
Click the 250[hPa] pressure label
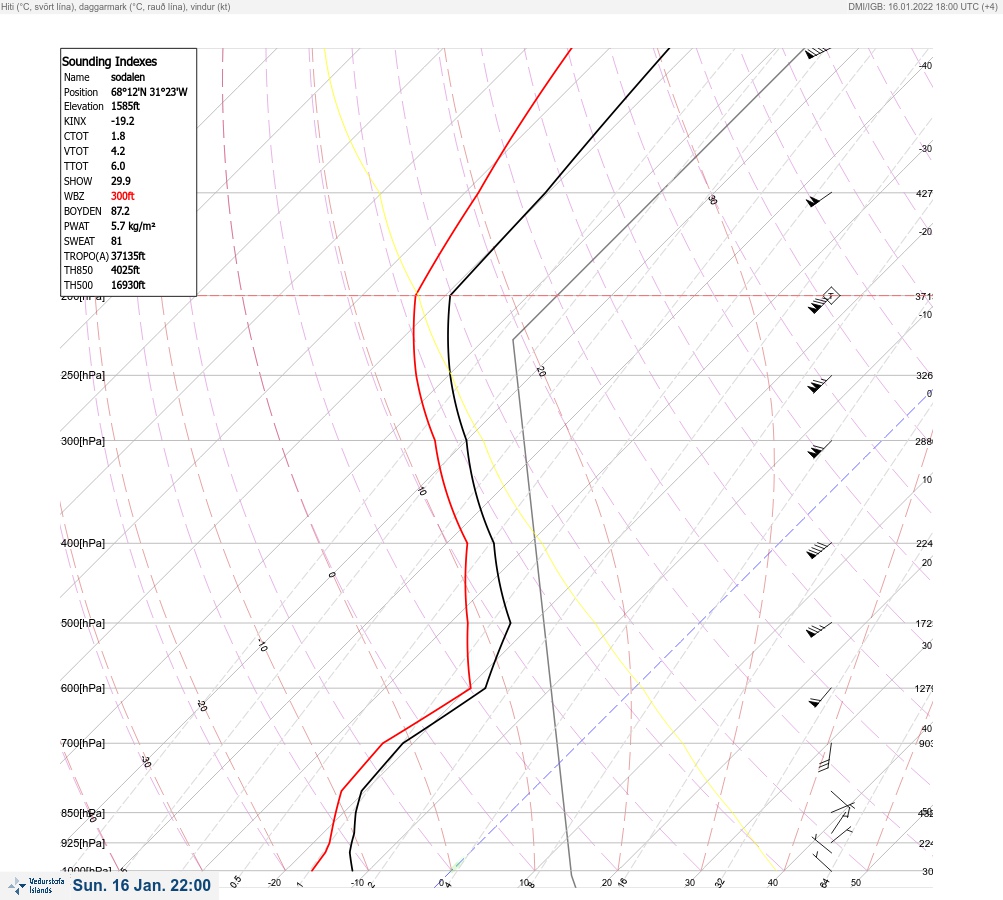point(83,375)
